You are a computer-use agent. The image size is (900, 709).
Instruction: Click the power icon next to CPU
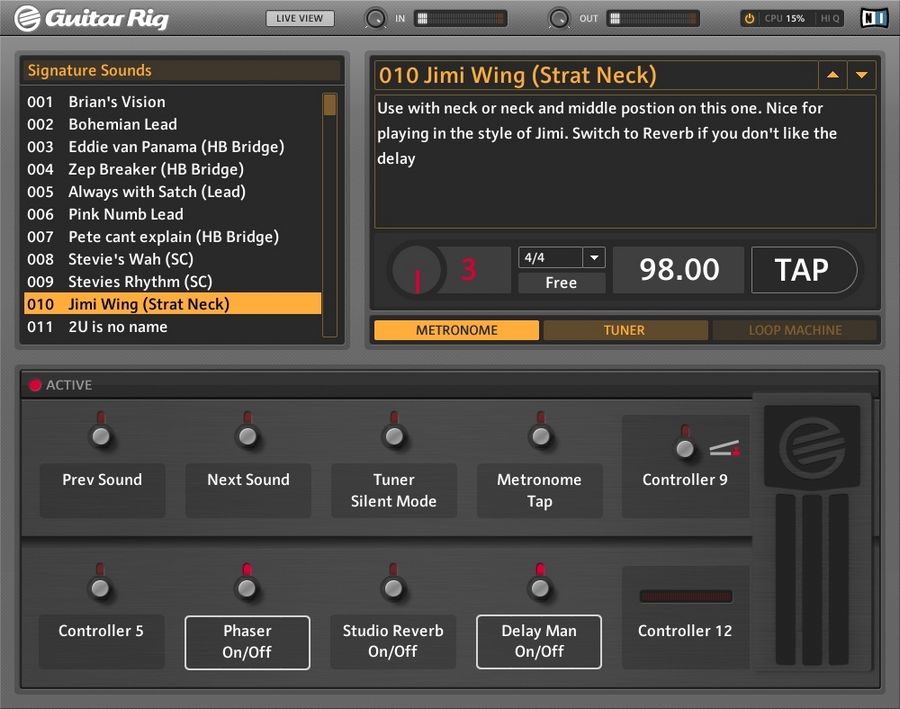749,18
